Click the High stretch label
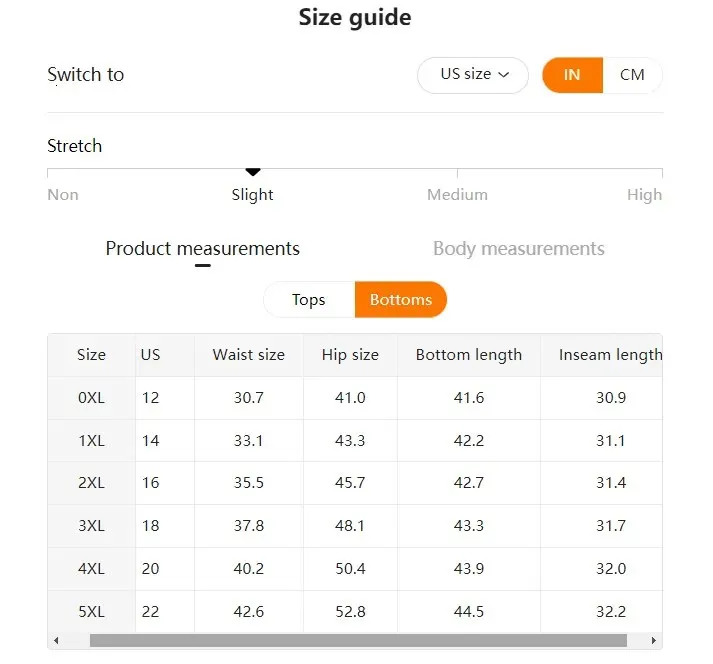Screen dimensions: 713x664 [x=644, y=195]
